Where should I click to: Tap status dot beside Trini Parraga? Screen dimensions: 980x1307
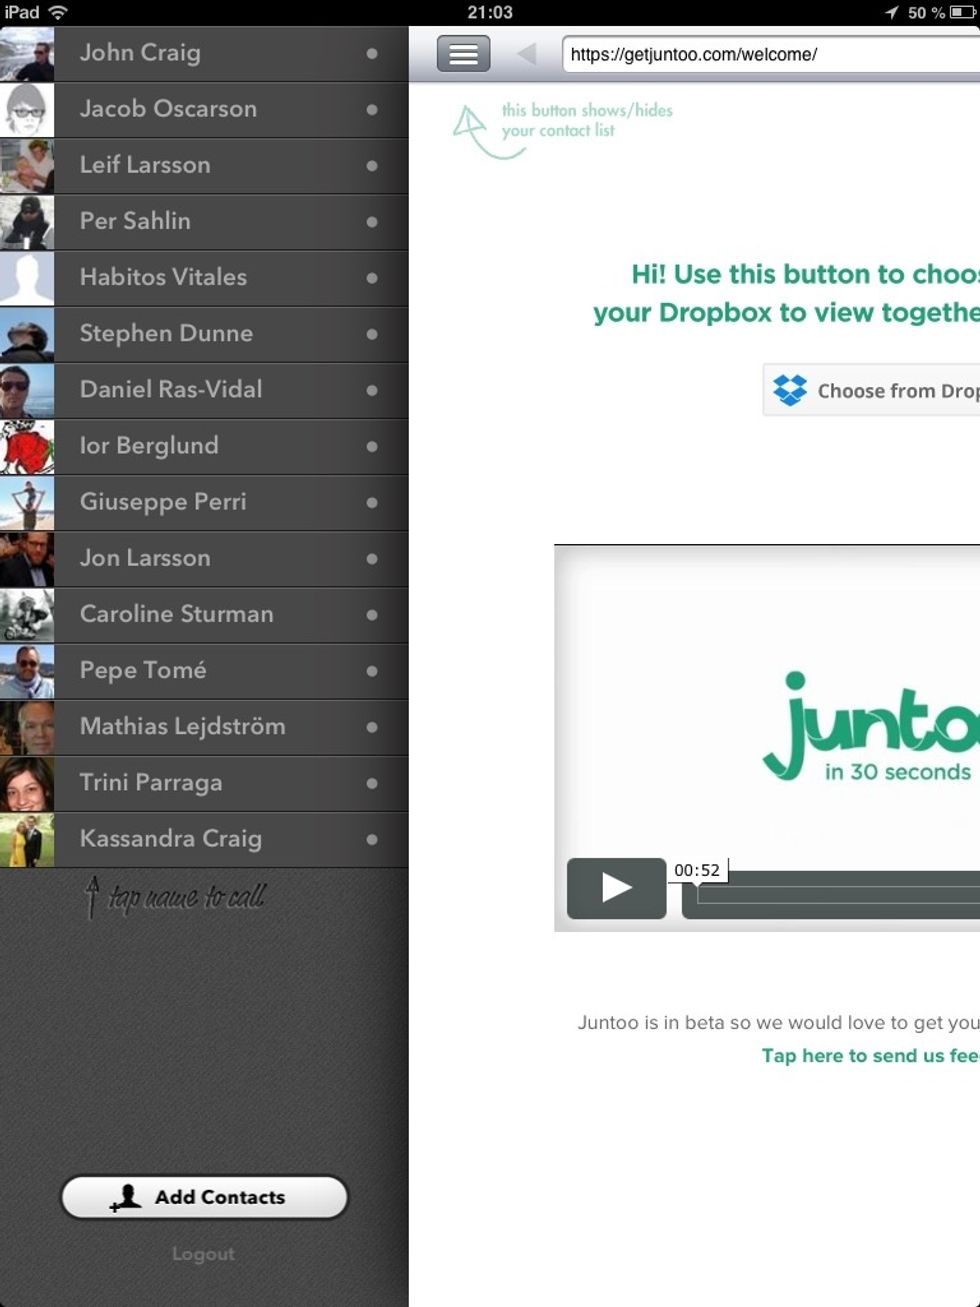[372, 783]
